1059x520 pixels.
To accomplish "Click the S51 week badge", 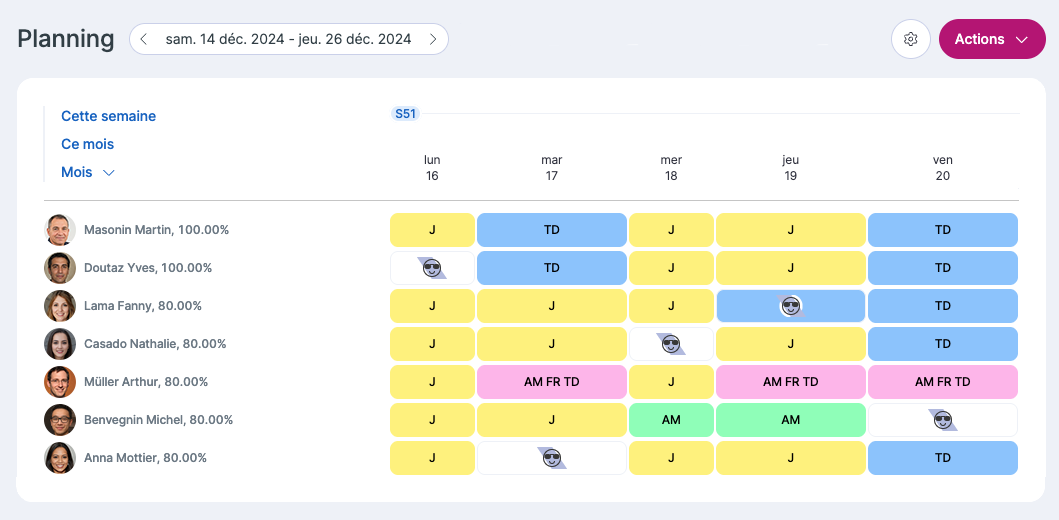I will pos(405,113).
